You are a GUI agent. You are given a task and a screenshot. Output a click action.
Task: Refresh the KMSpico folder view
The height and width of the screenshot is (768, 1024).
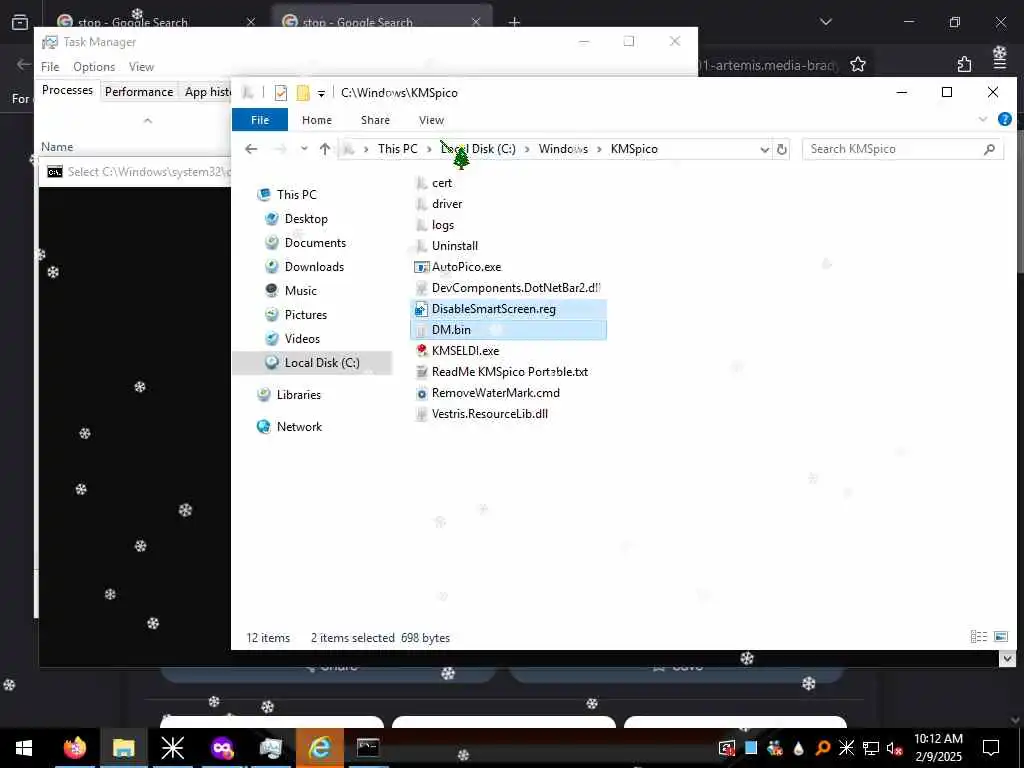[781, 150]
